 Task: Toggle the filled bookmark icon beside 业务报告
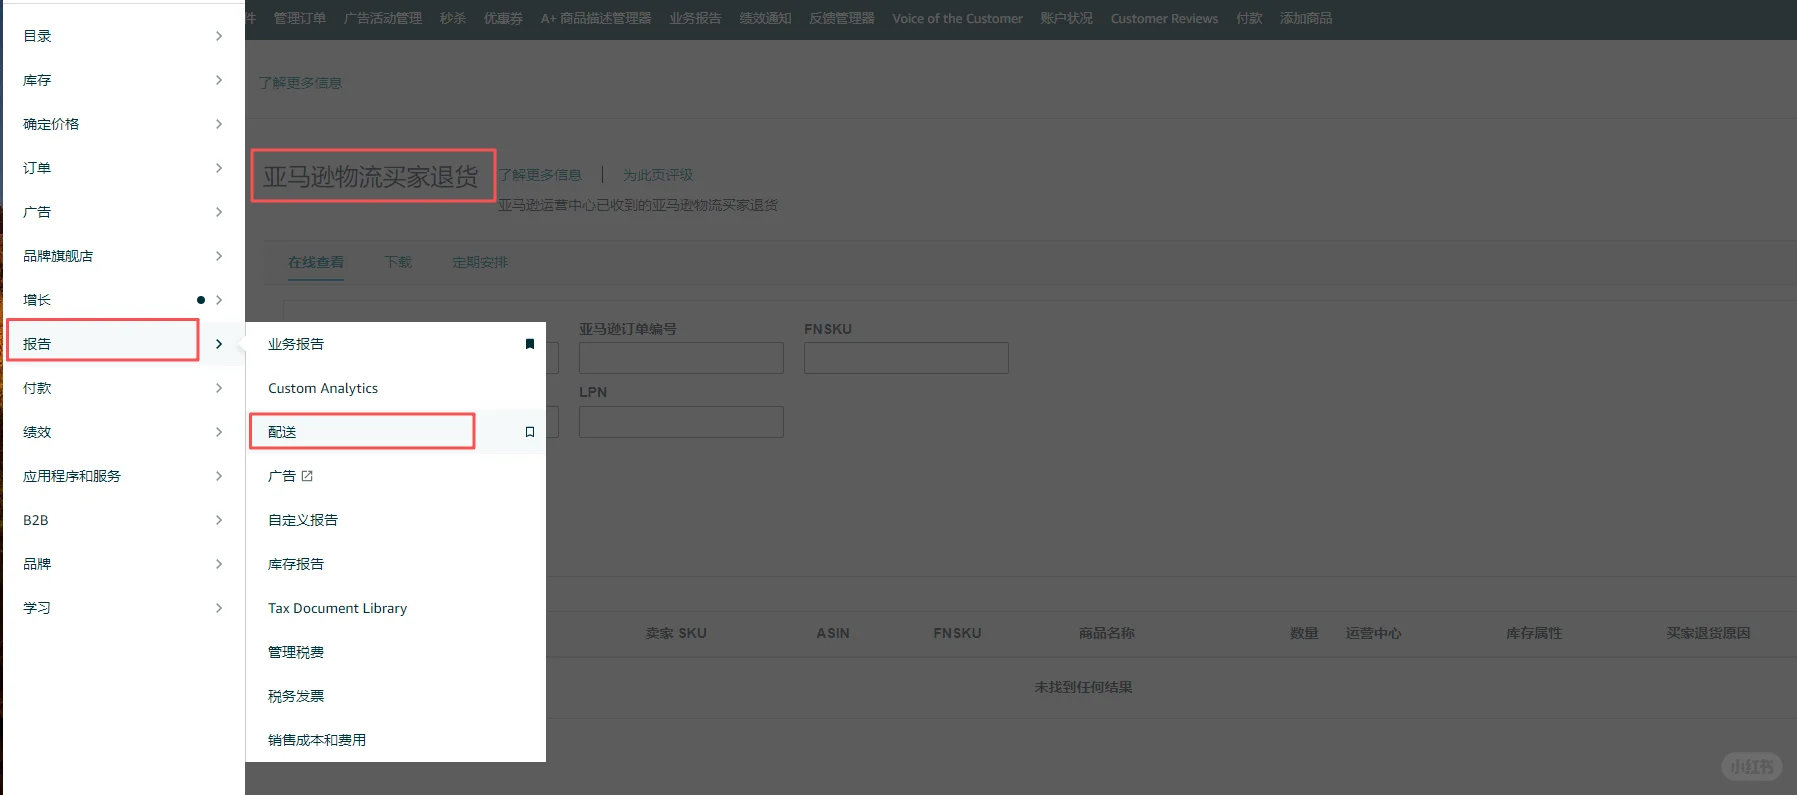tap(530, 344)
